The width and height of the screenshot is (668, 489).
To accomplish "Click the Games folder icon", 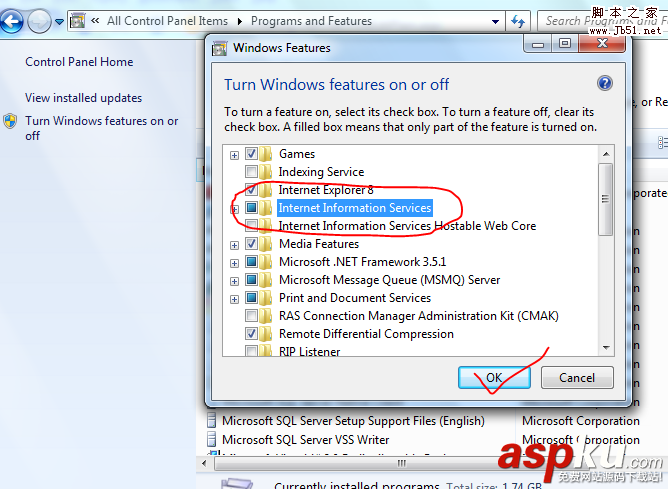I will click(265, 154).
